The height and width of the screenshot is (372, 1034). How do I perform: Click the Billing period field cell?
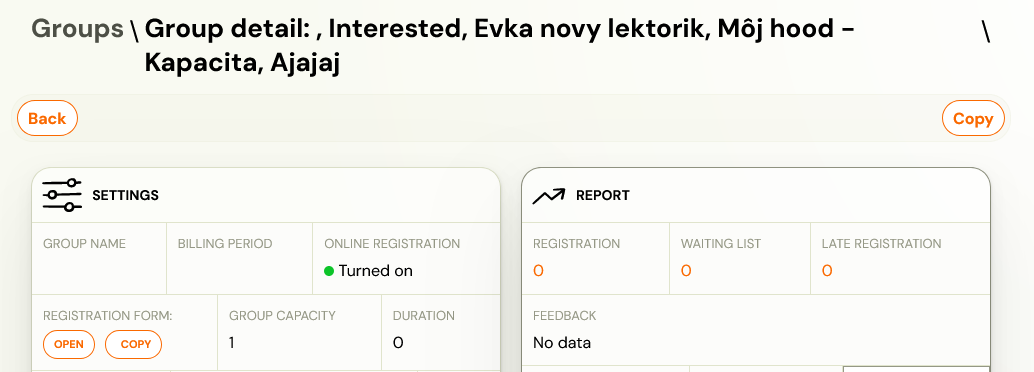point(239,259)
